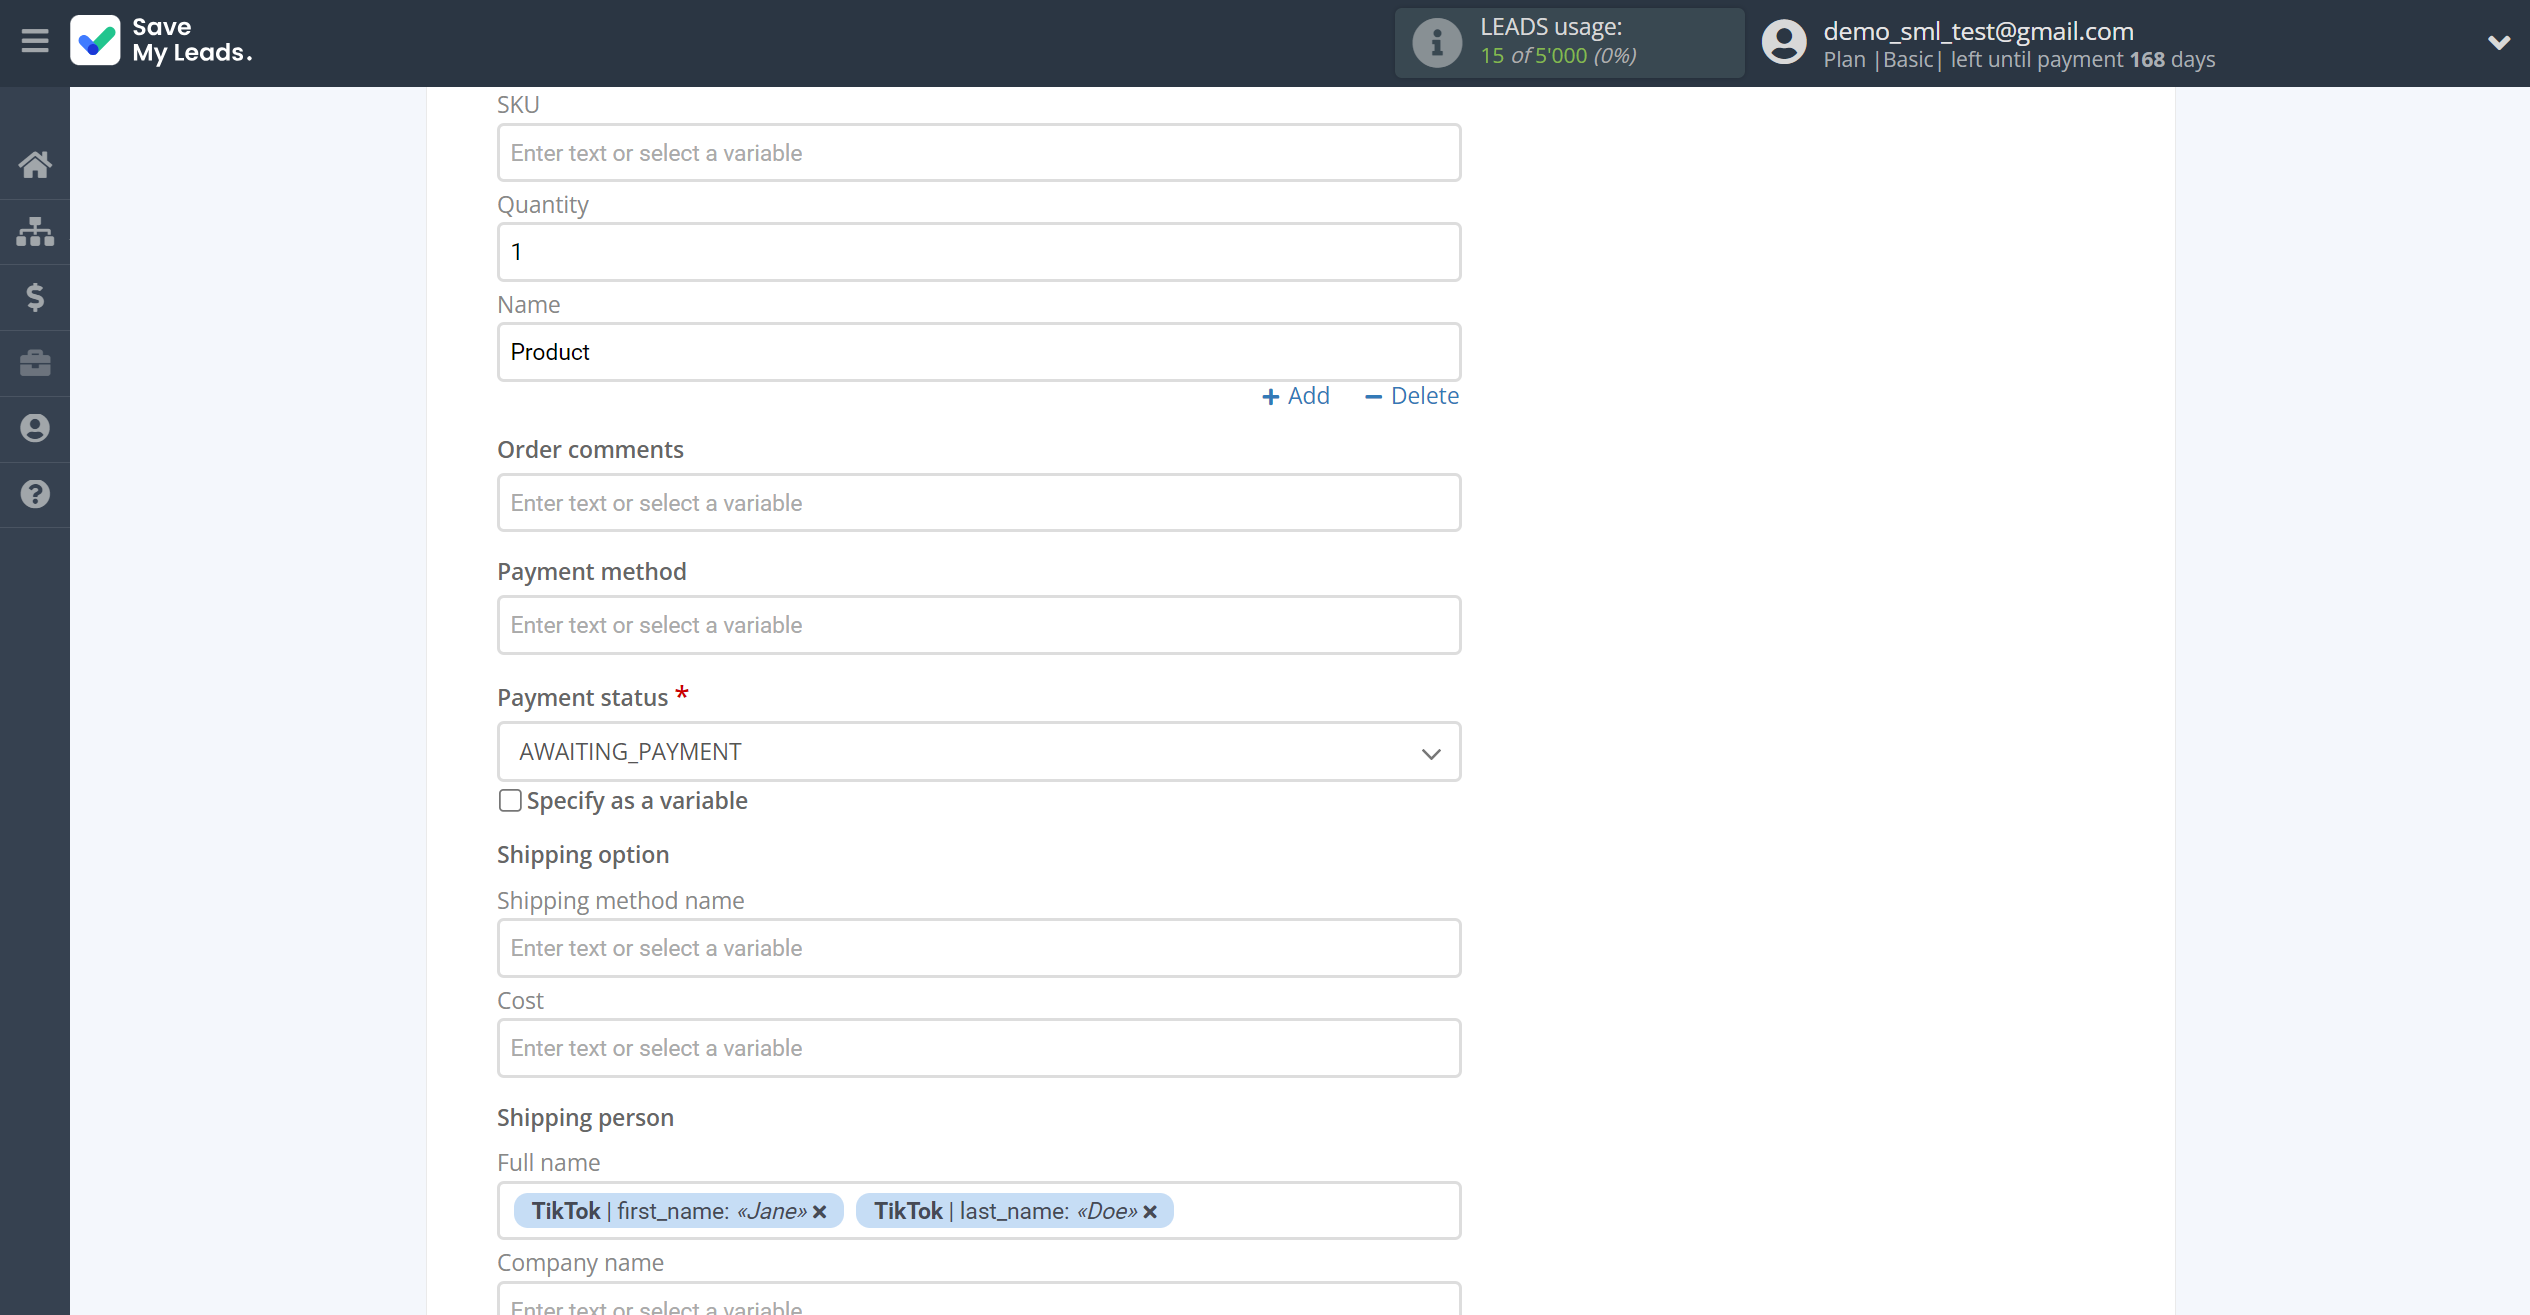Toggle the Specify as a variable checkbox
The height and width of the screenshot is (1315, 2530).
pyautogui.click(x=509, y=800)
